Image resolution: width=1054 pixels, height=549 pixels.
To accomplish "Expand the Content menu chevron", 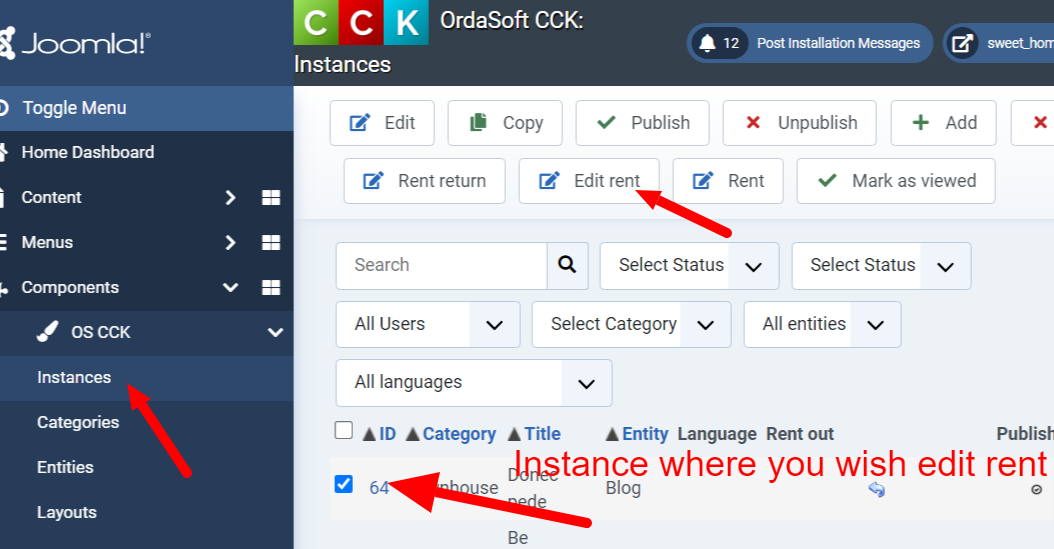I will (x=231, y=198).
